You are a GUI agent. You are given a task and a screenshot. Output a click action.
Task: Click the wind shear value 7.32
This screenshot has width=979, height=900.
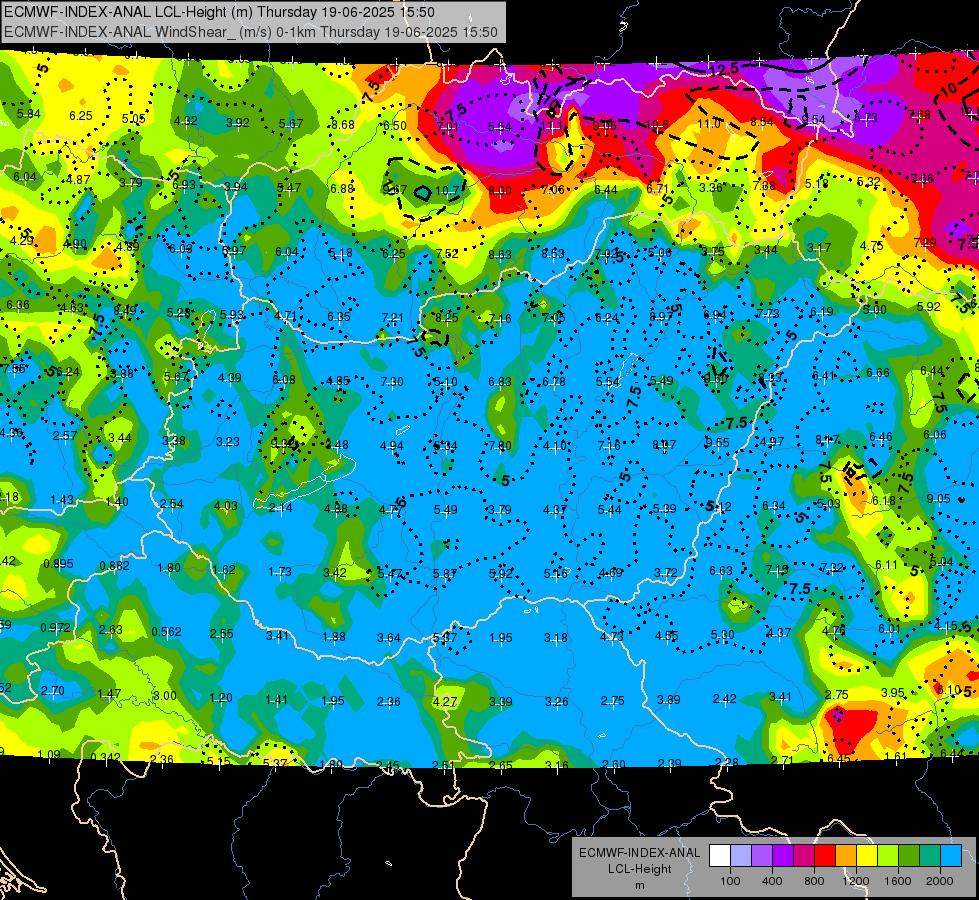tap(832, 567)
